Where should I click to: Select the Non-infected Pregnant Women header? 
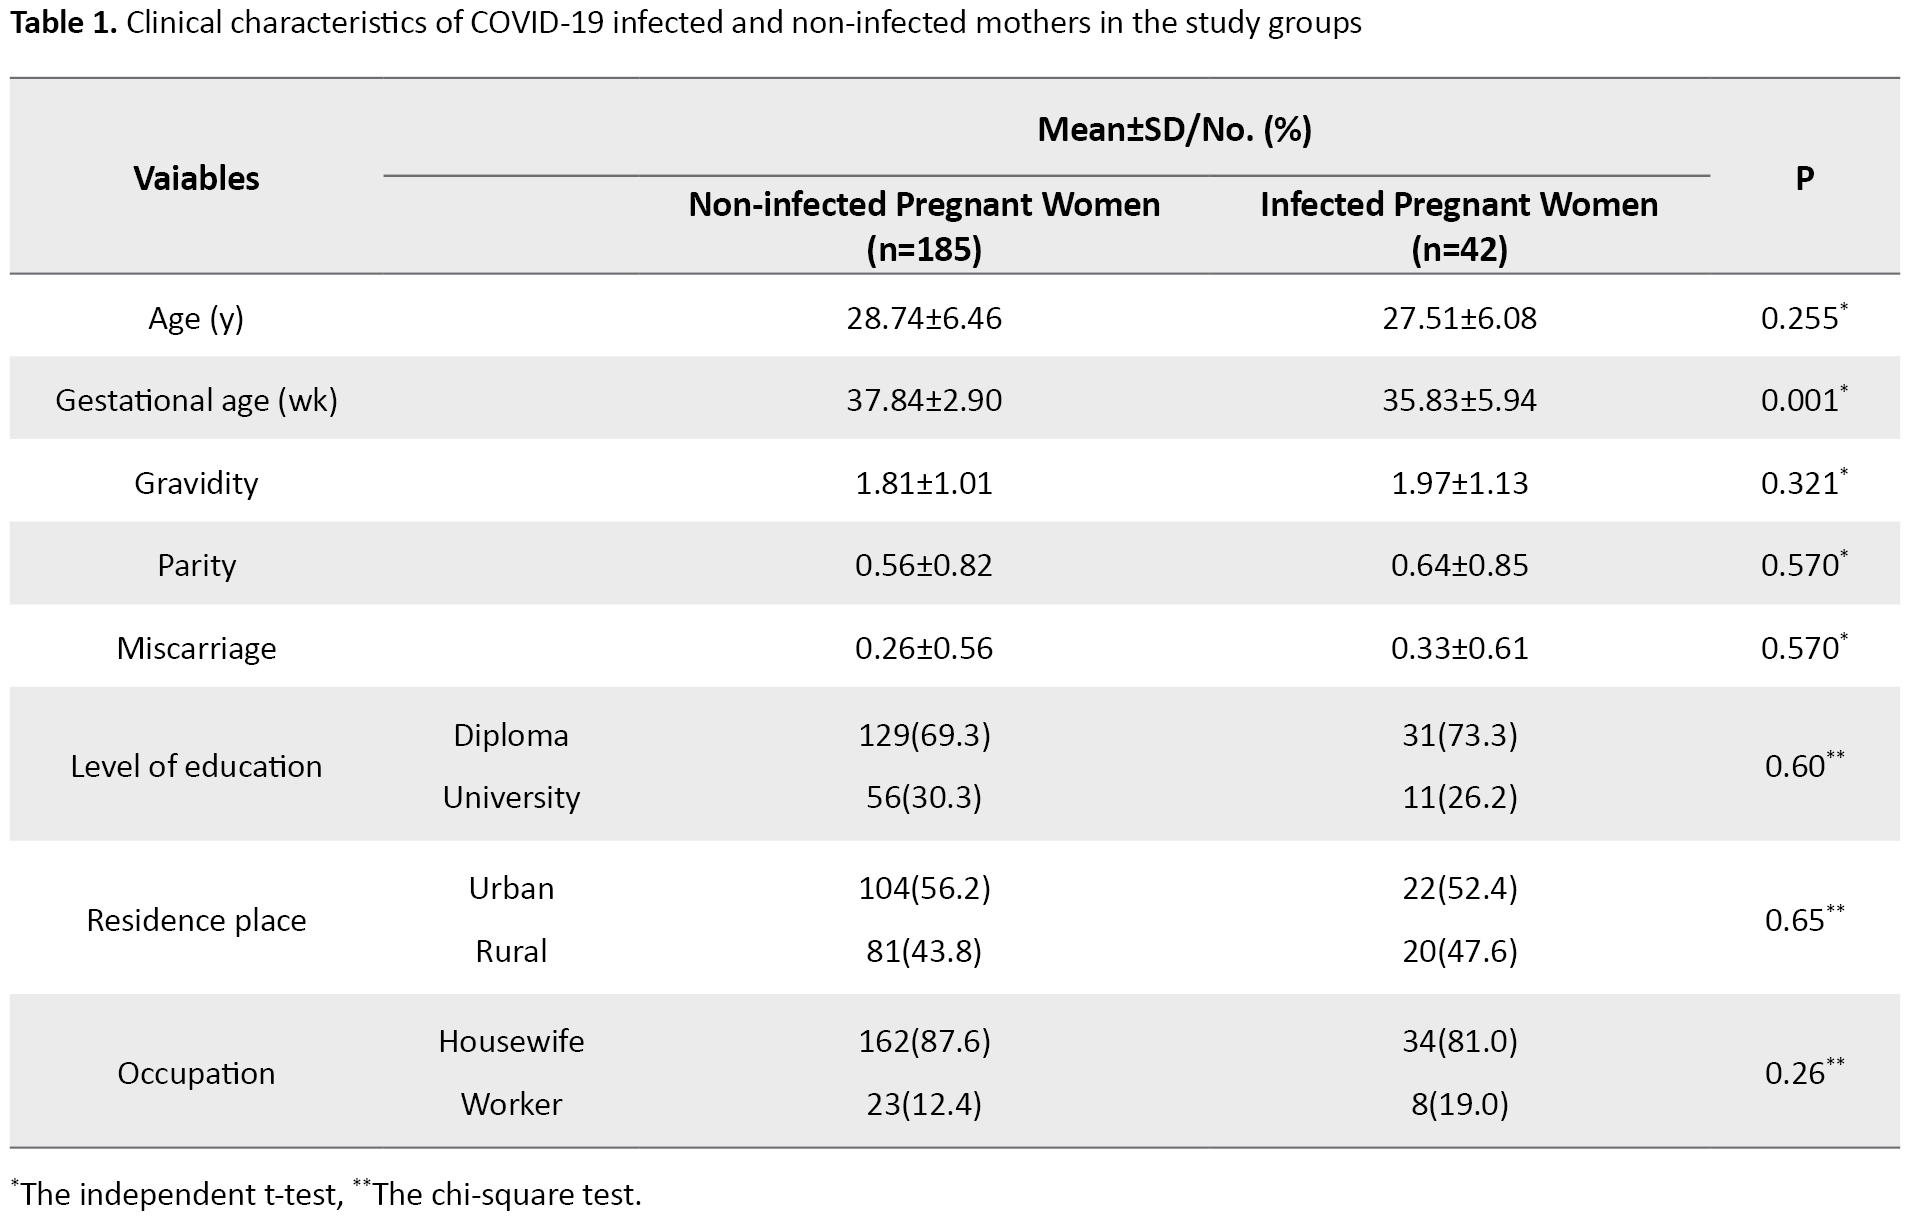(x=923, y=225)
